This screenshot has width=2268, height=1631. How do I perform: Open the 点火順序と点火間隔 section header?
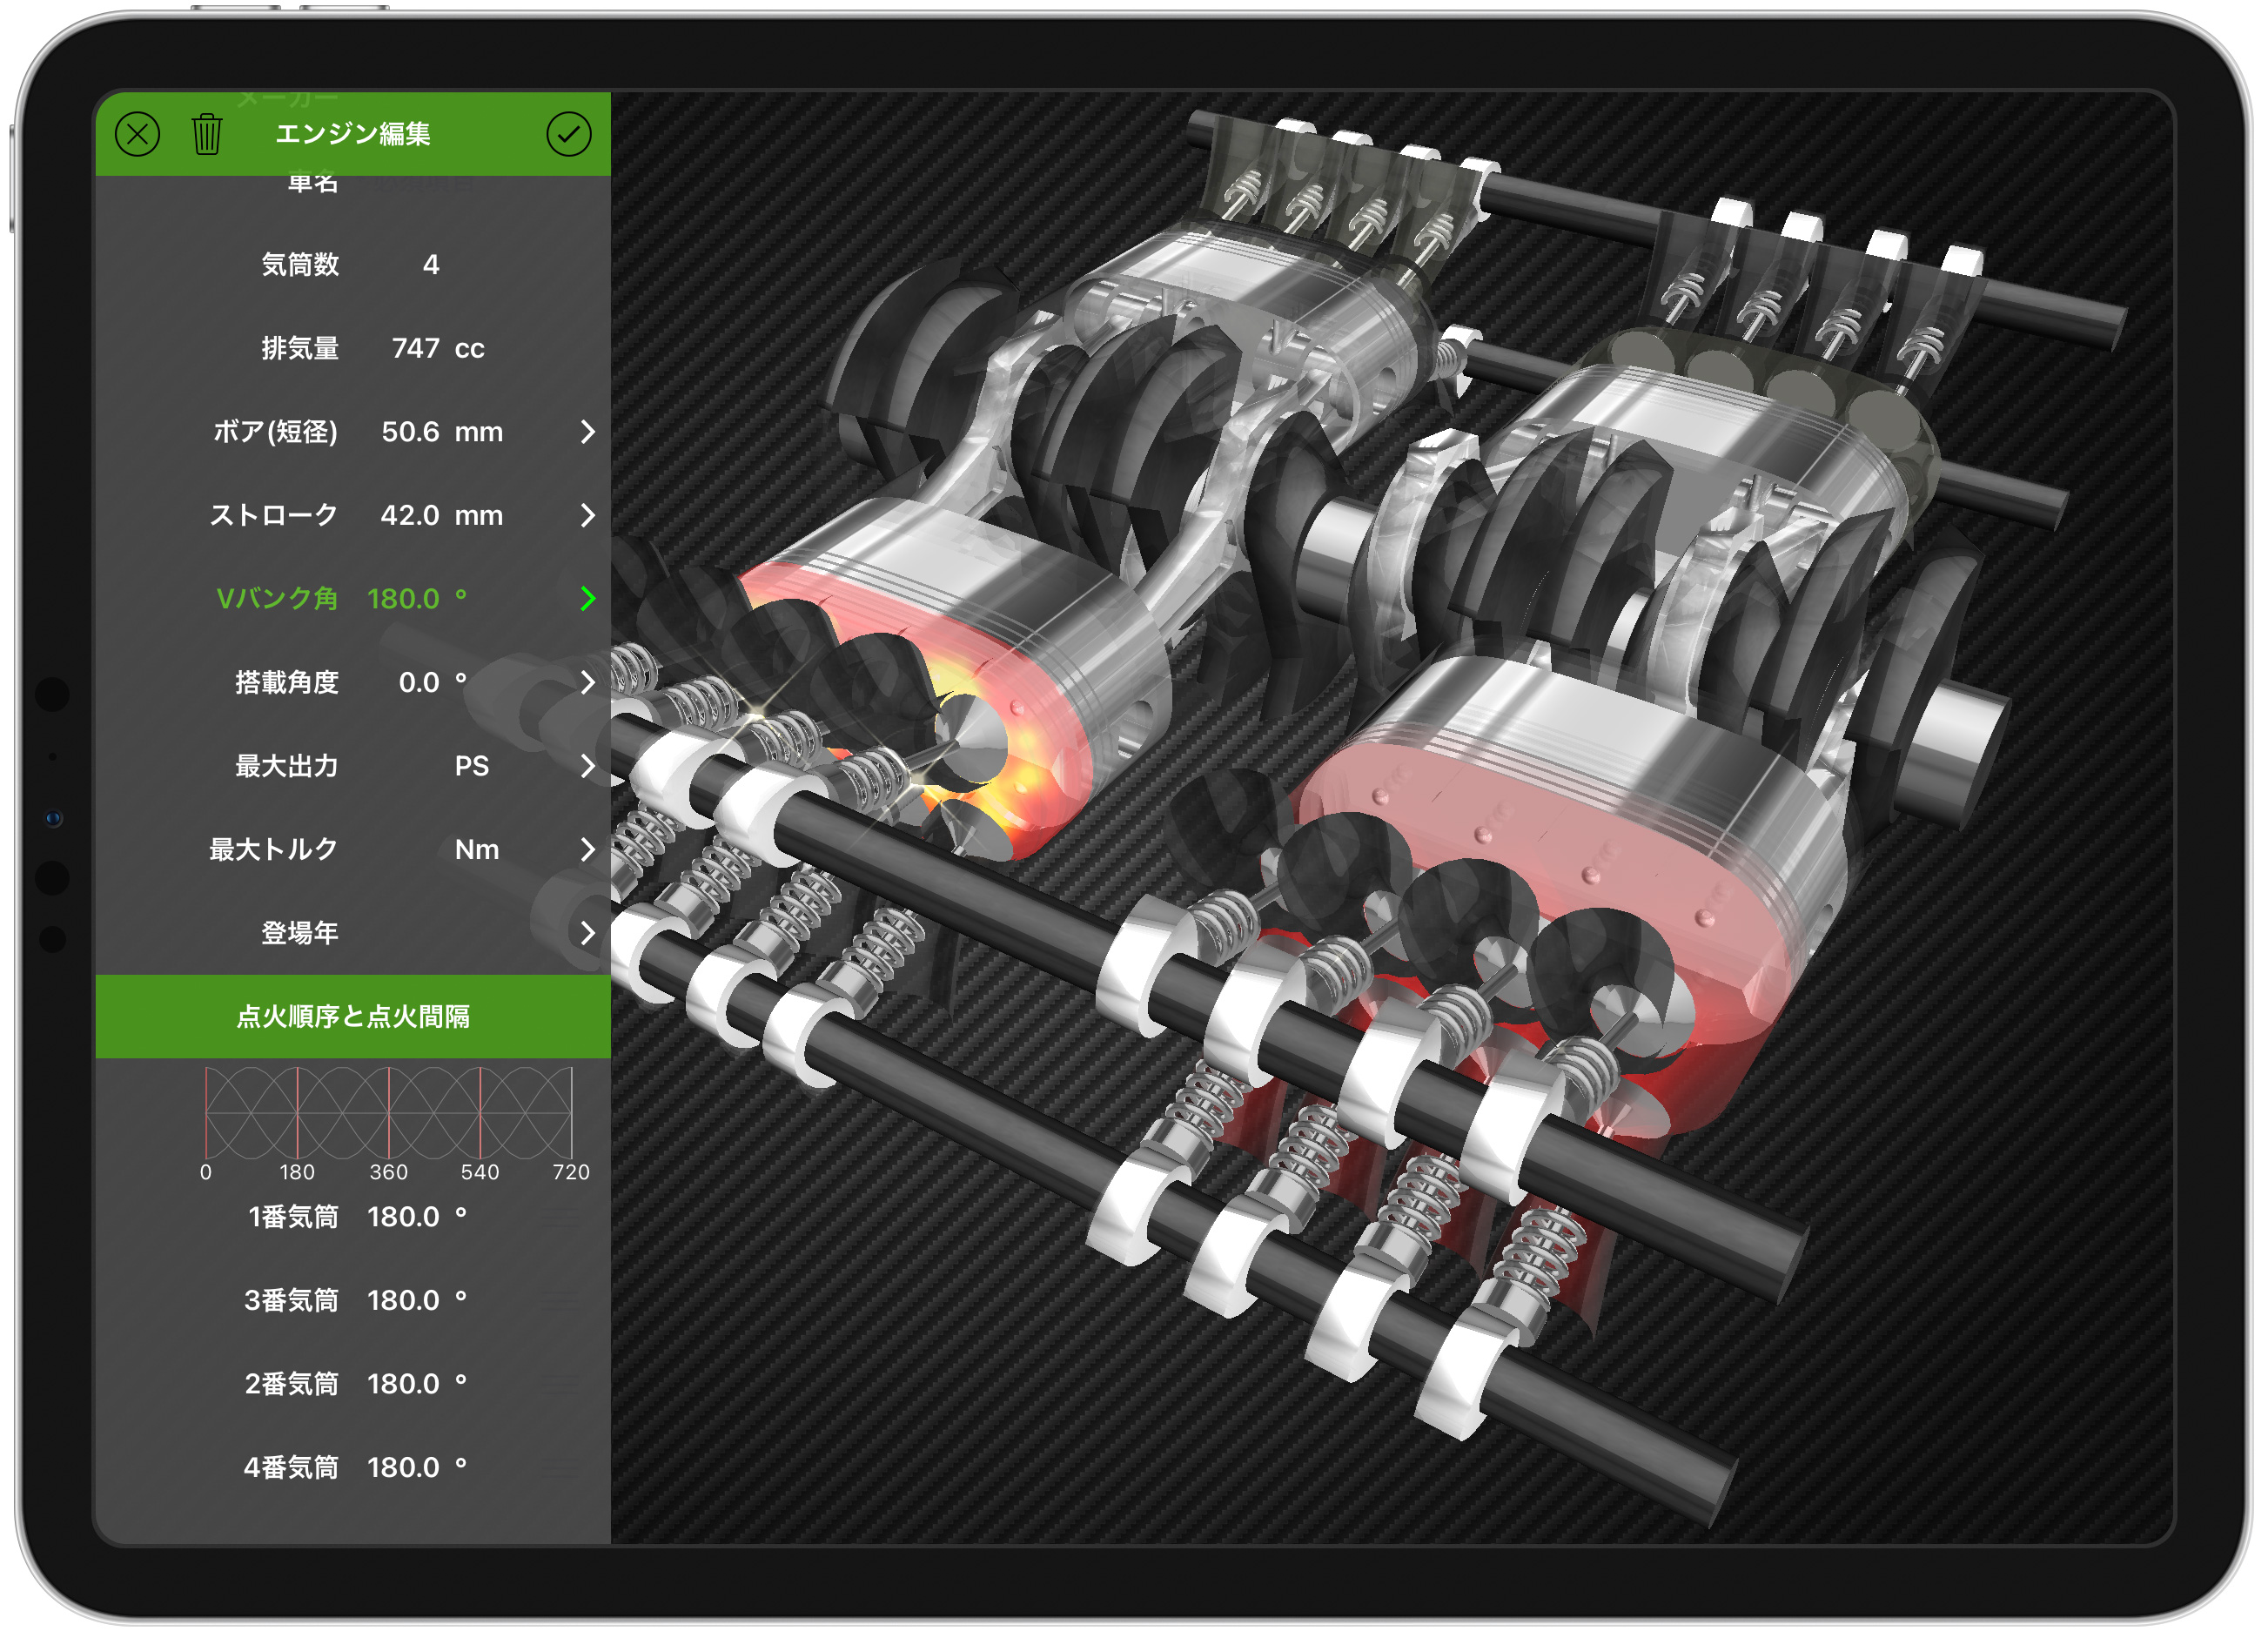click(x=352, y=1016)
